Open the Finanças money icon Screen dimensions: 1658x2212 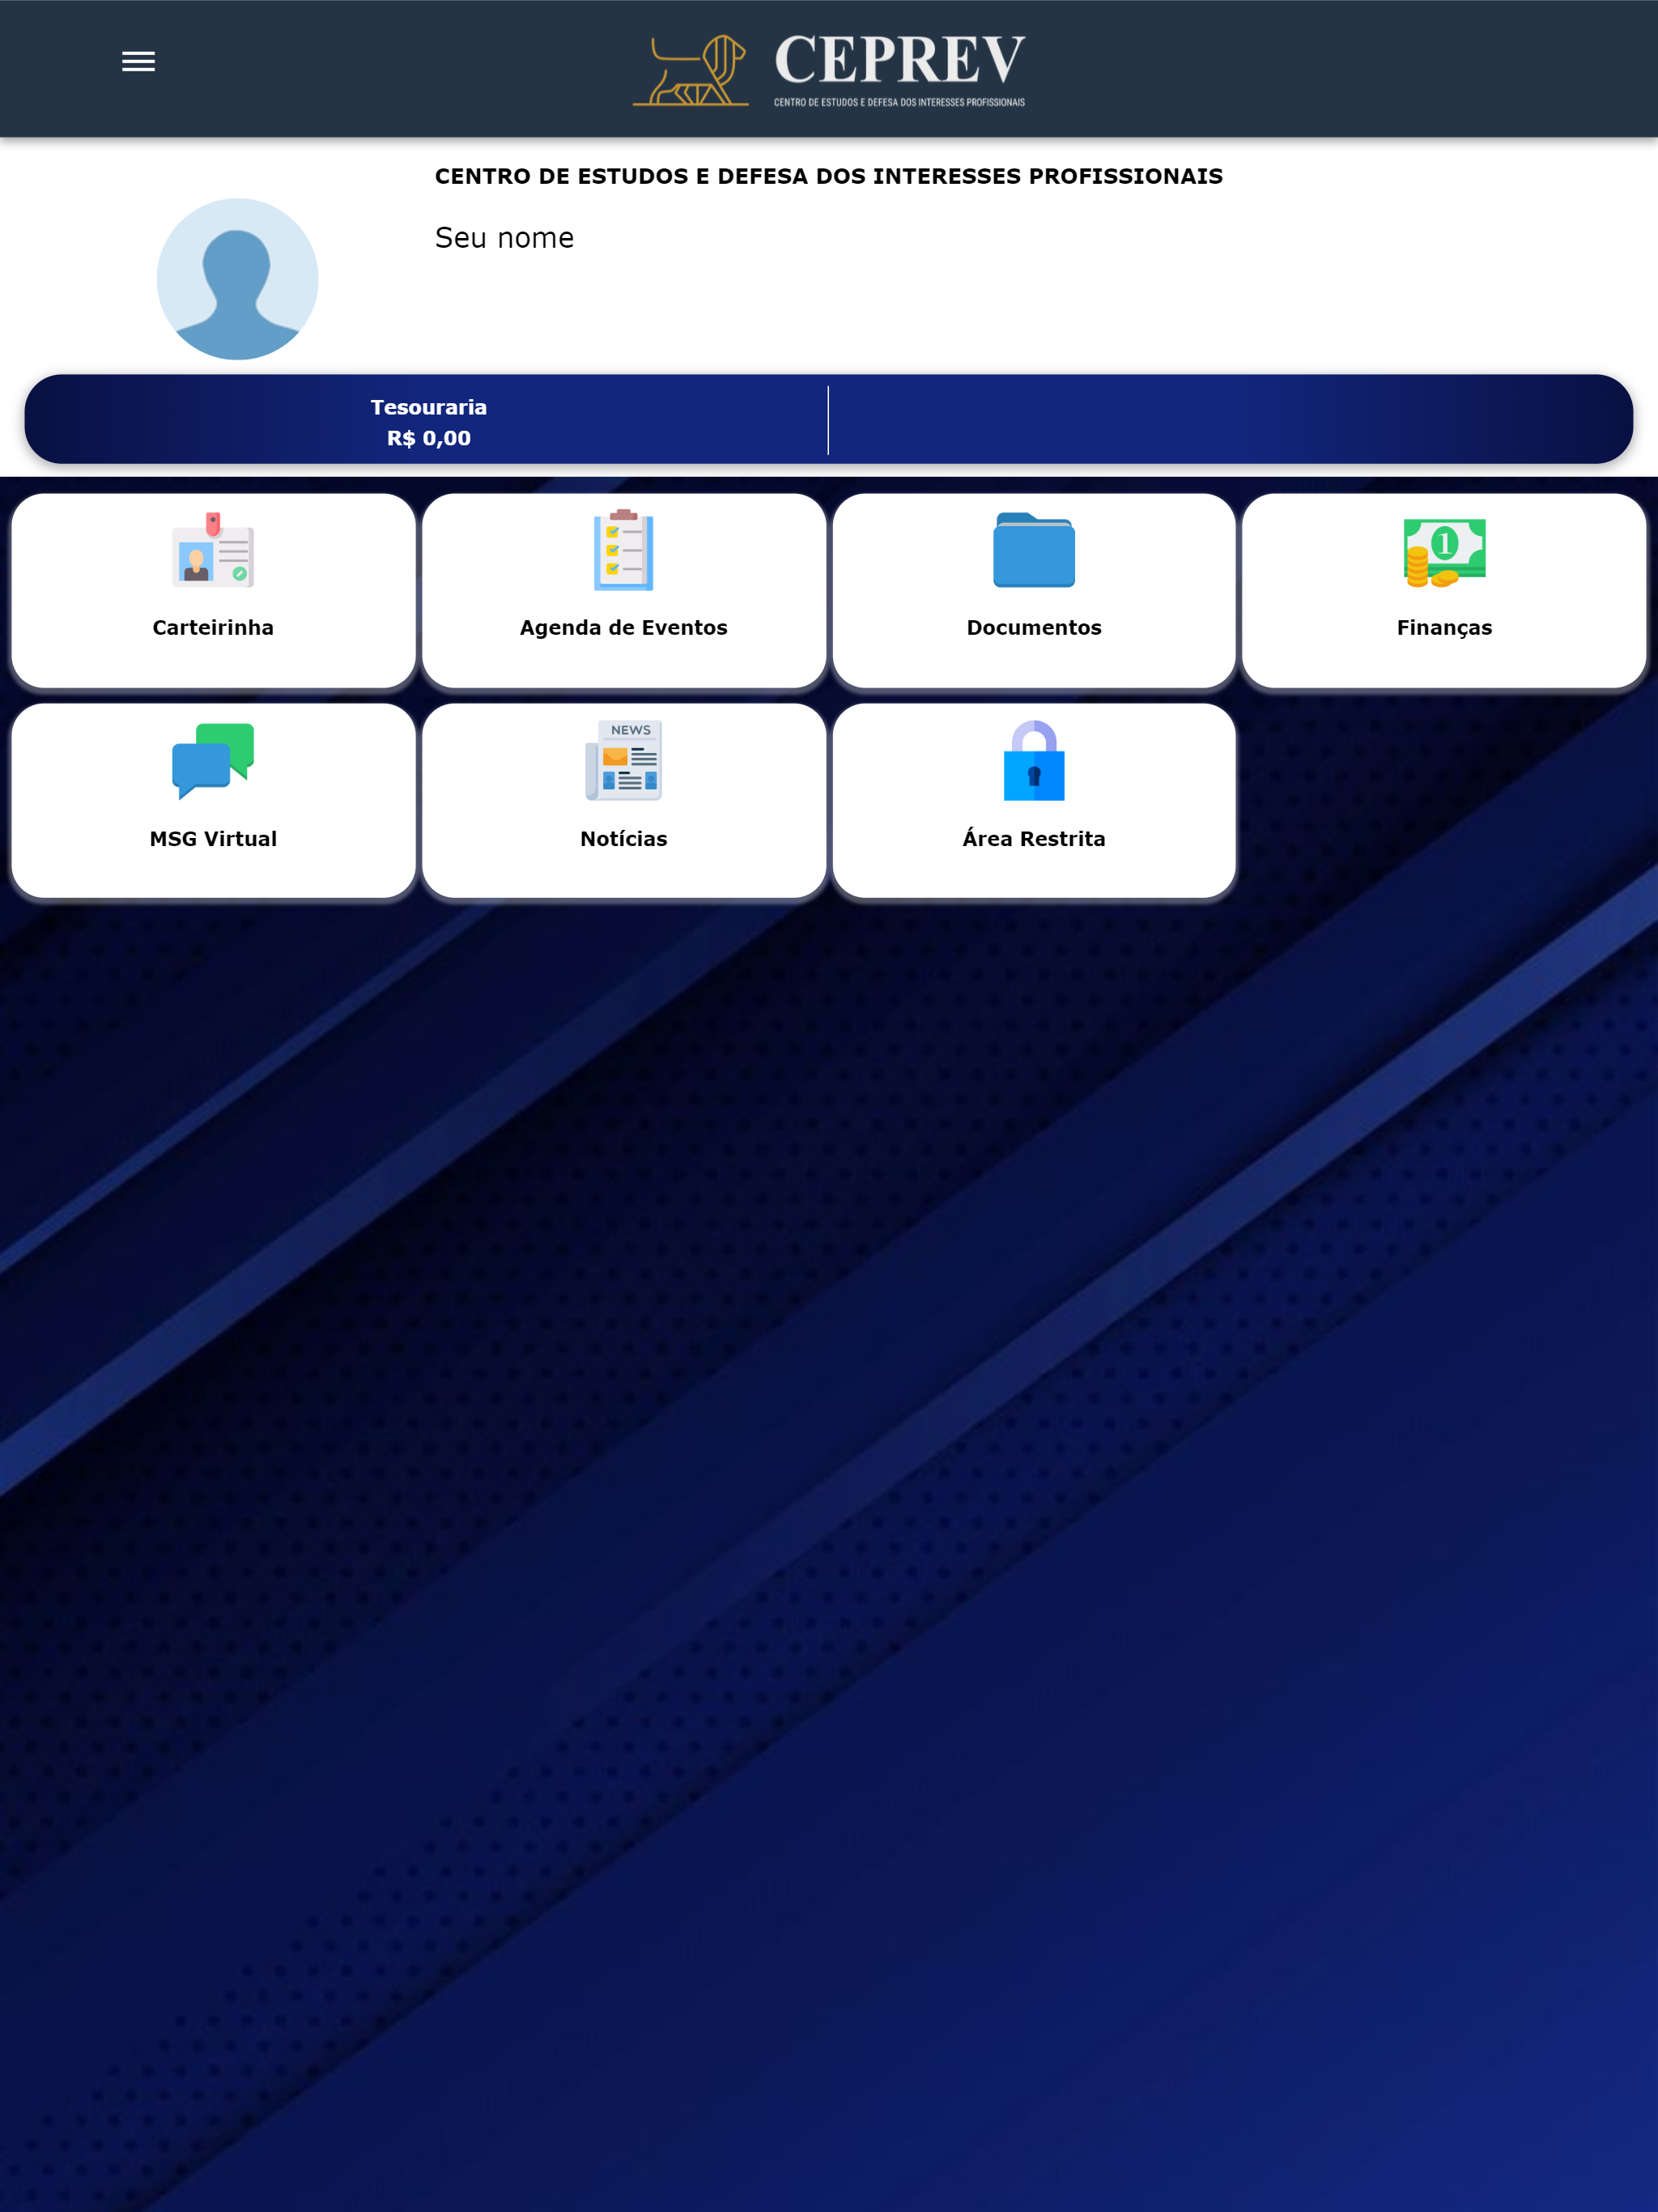coord(1444,552)
